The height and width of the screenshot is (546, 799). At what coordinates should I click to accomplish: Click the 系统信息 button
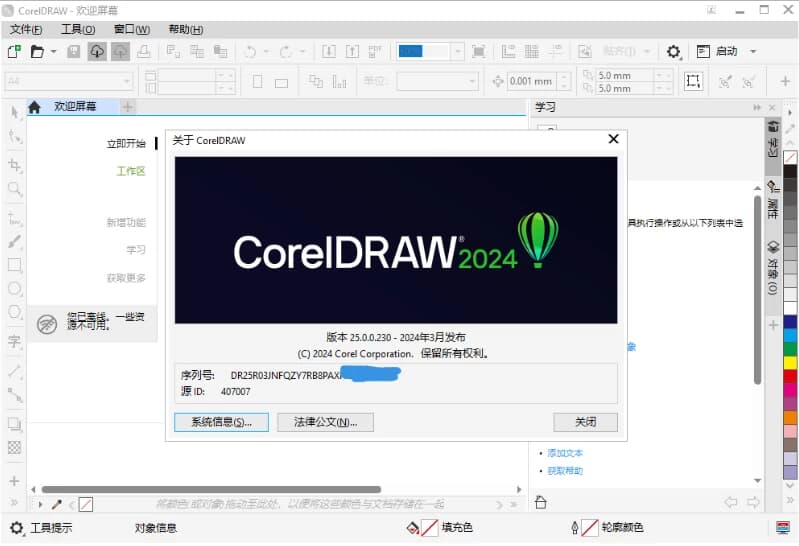221,423
